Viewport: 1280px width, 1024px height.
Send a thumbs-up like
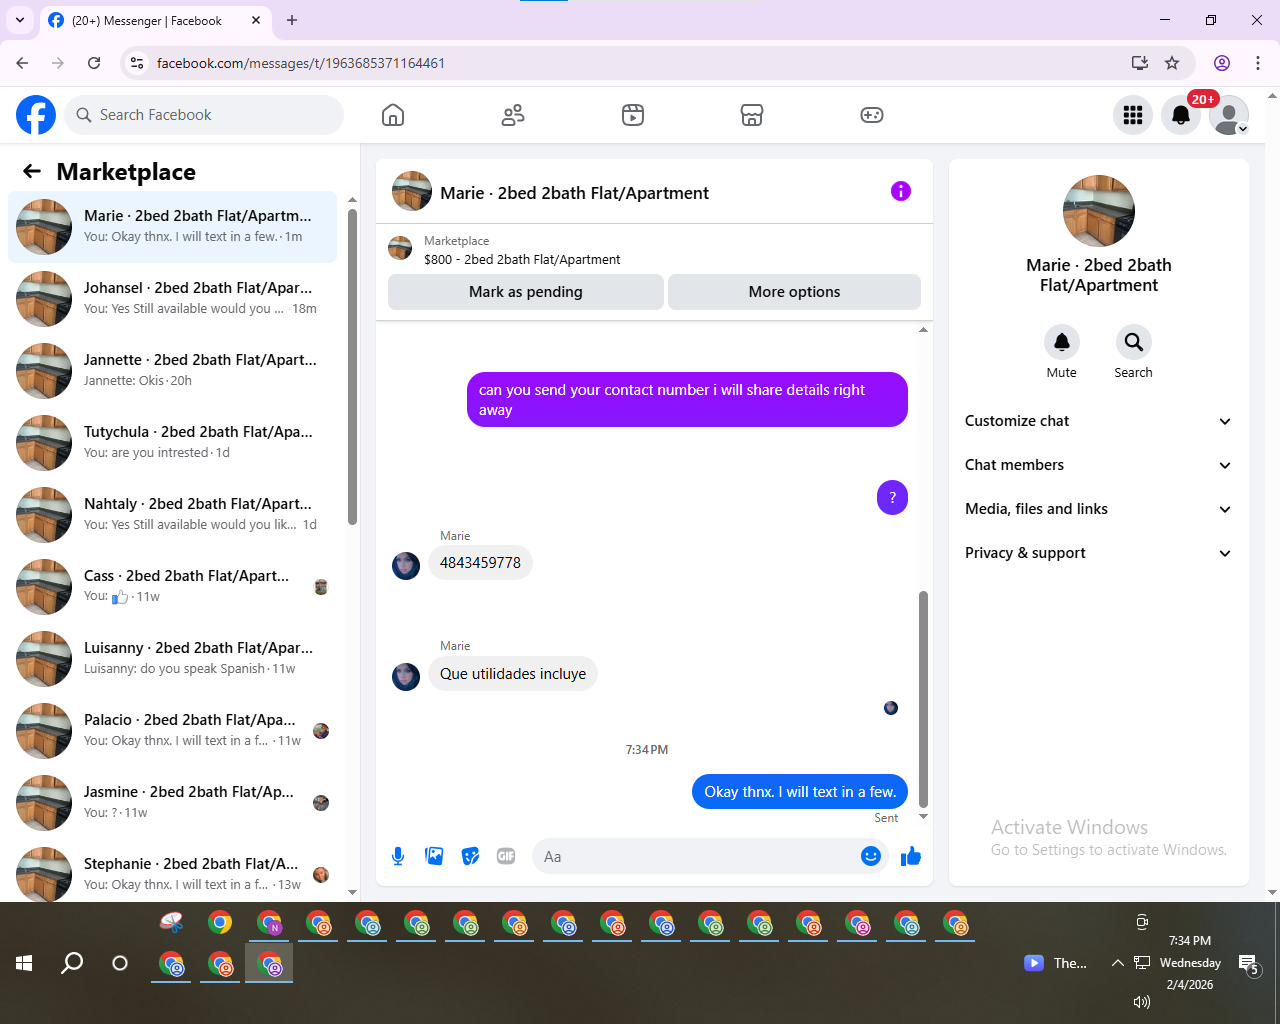point(911,856)
